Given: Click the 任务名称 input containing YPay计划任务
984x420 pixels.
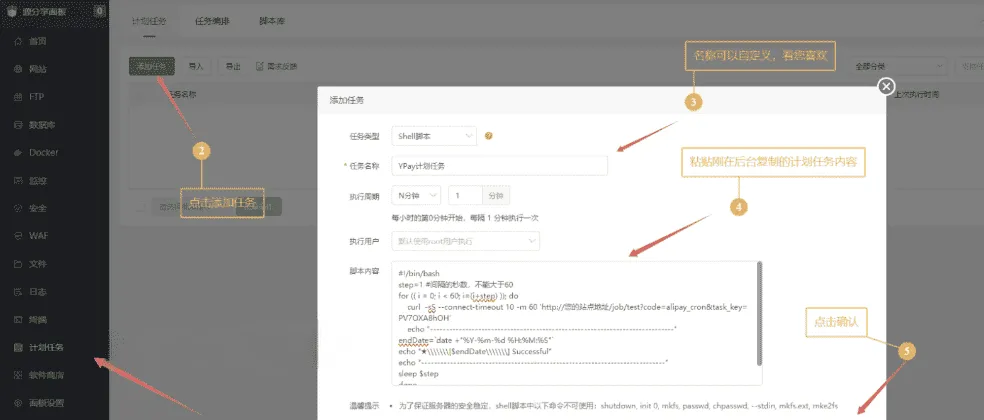Looking at the screenshot, I should pos(499,166).
